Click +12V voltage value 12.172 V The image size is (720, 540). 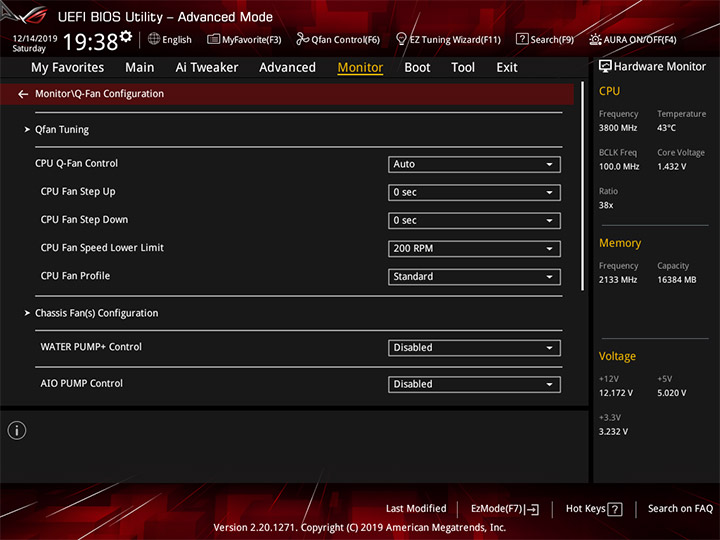point(615,393)
